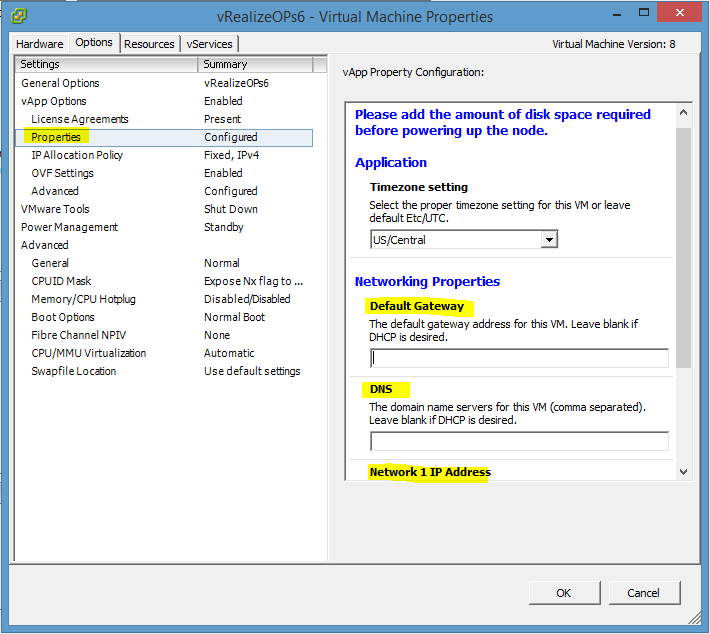Select OVF Settings row
The height and width of the screenshot is (634, 710).
point(164,173)
